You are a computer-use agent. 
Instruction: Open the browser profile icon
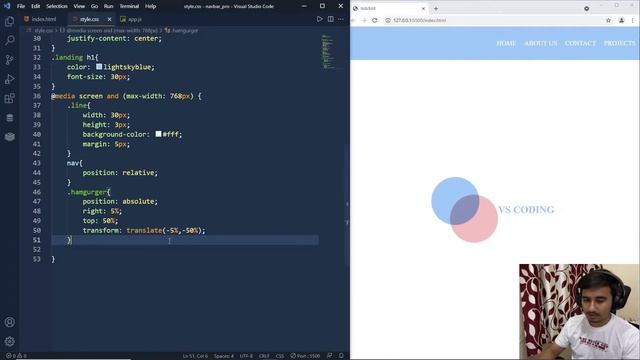coord(621,20)
